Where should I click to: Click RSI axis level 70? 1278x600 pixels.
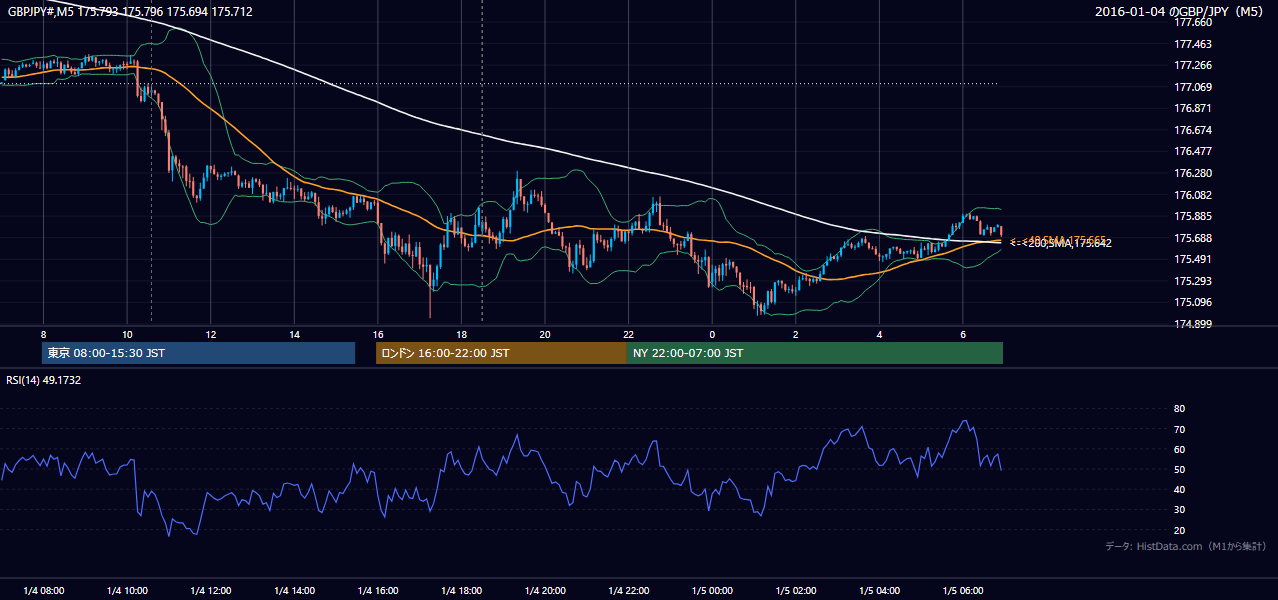point(1179,429)
